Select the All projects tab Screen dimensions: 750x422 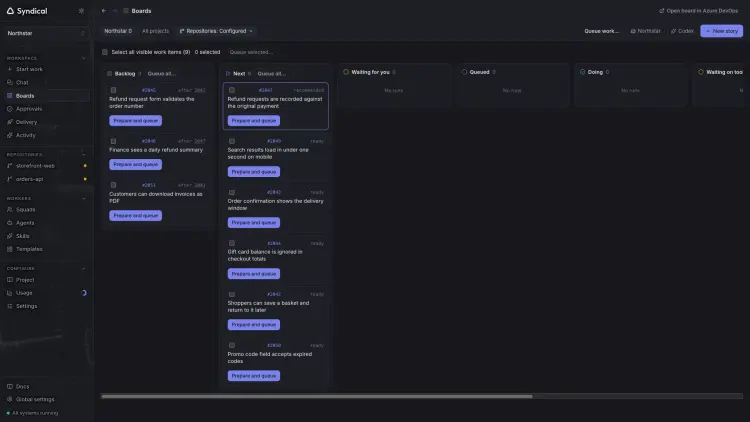click(155, 31)
